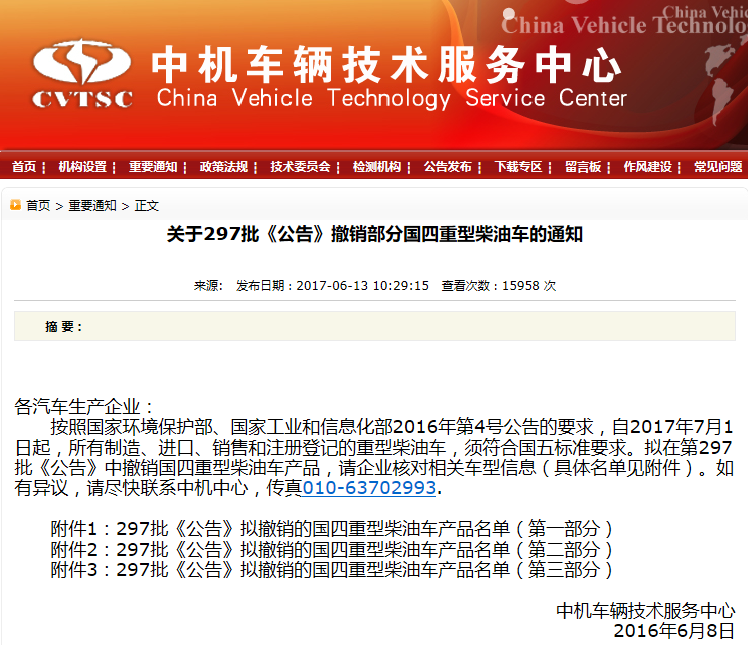Screen dimensions: 748x645
Task: Open the 机构设置 menu item
Action: point(83,166)
